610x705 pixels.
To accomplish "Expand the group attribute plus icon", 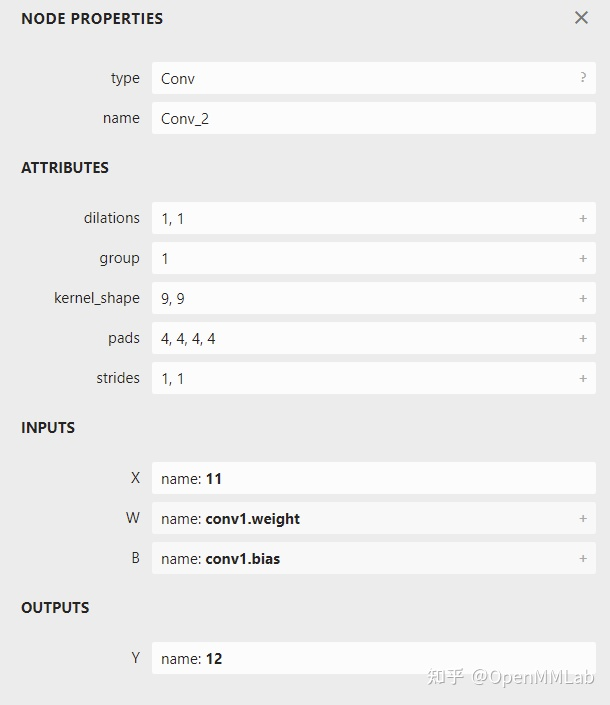I will click(583, 259).
